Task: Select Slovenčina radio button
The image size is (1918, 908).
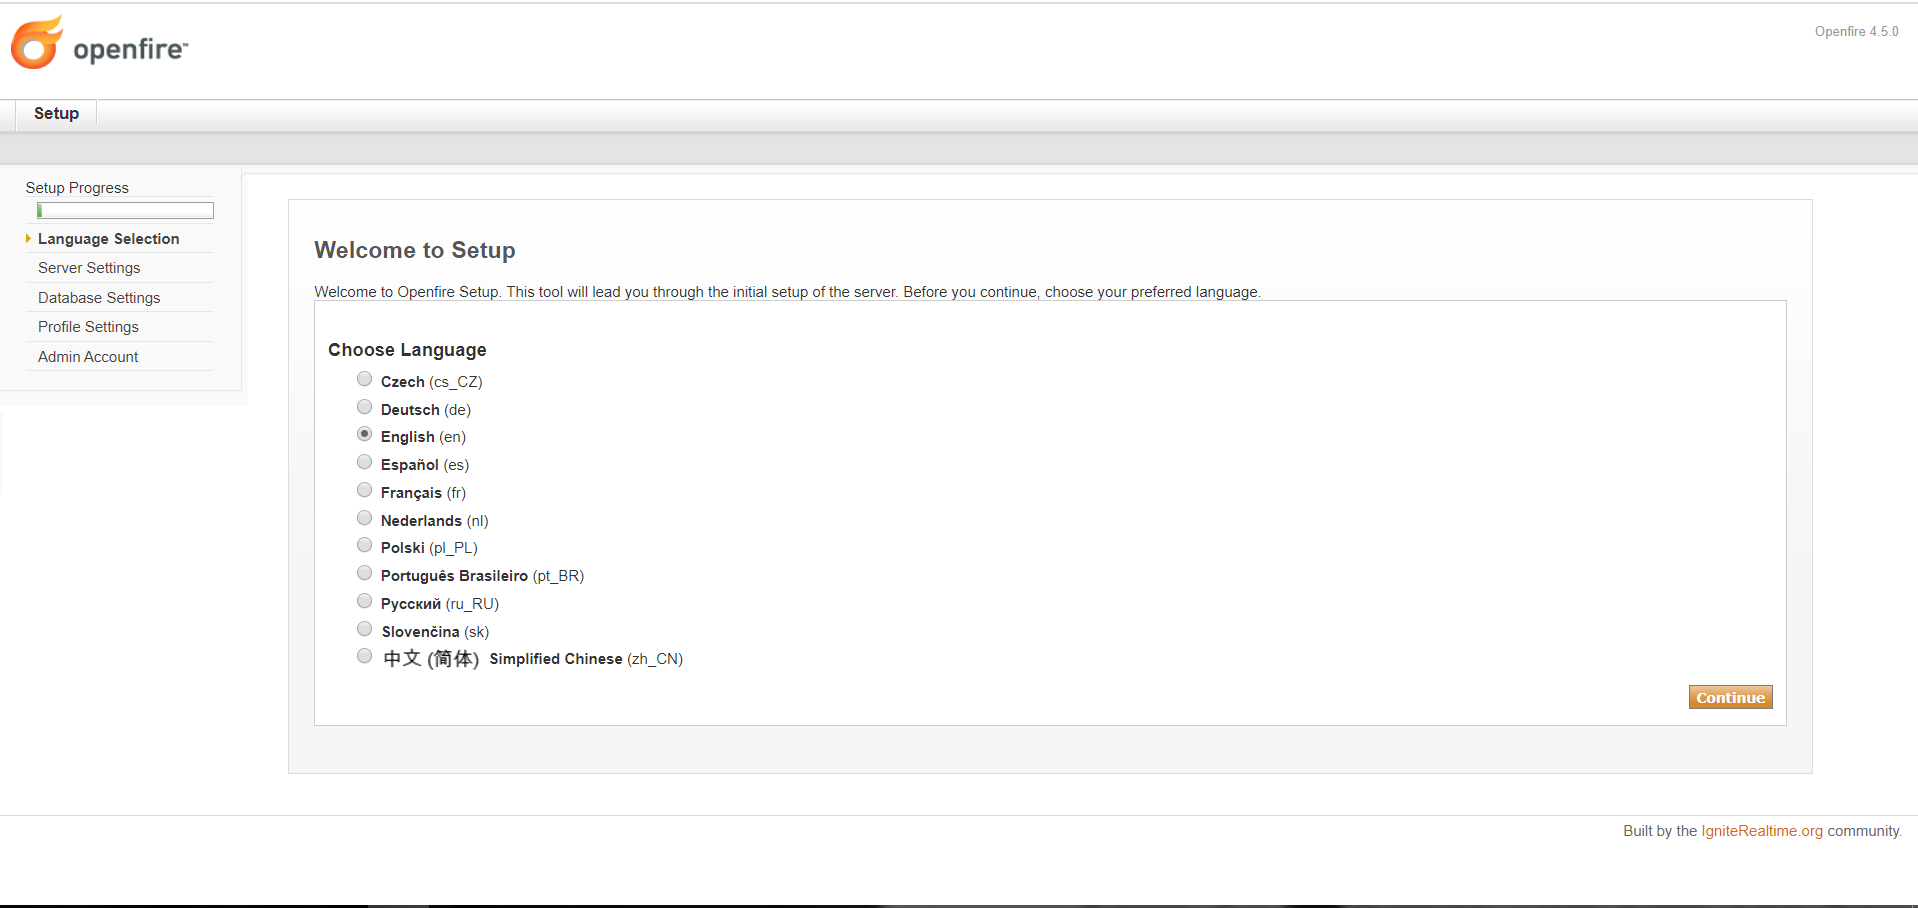Action: [365, 629]
